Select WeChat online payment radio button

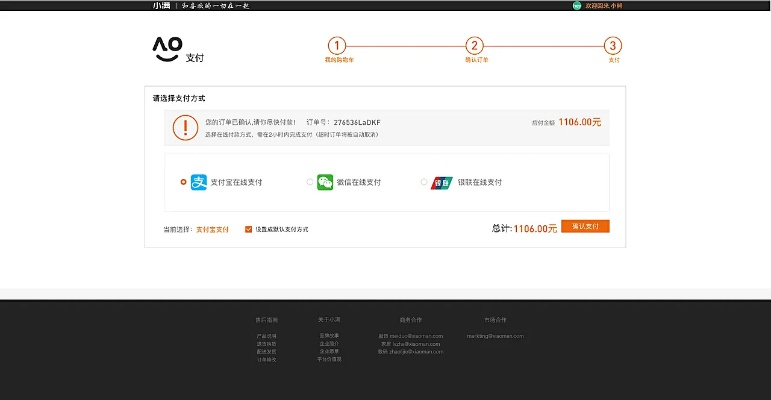coord(310,182)
